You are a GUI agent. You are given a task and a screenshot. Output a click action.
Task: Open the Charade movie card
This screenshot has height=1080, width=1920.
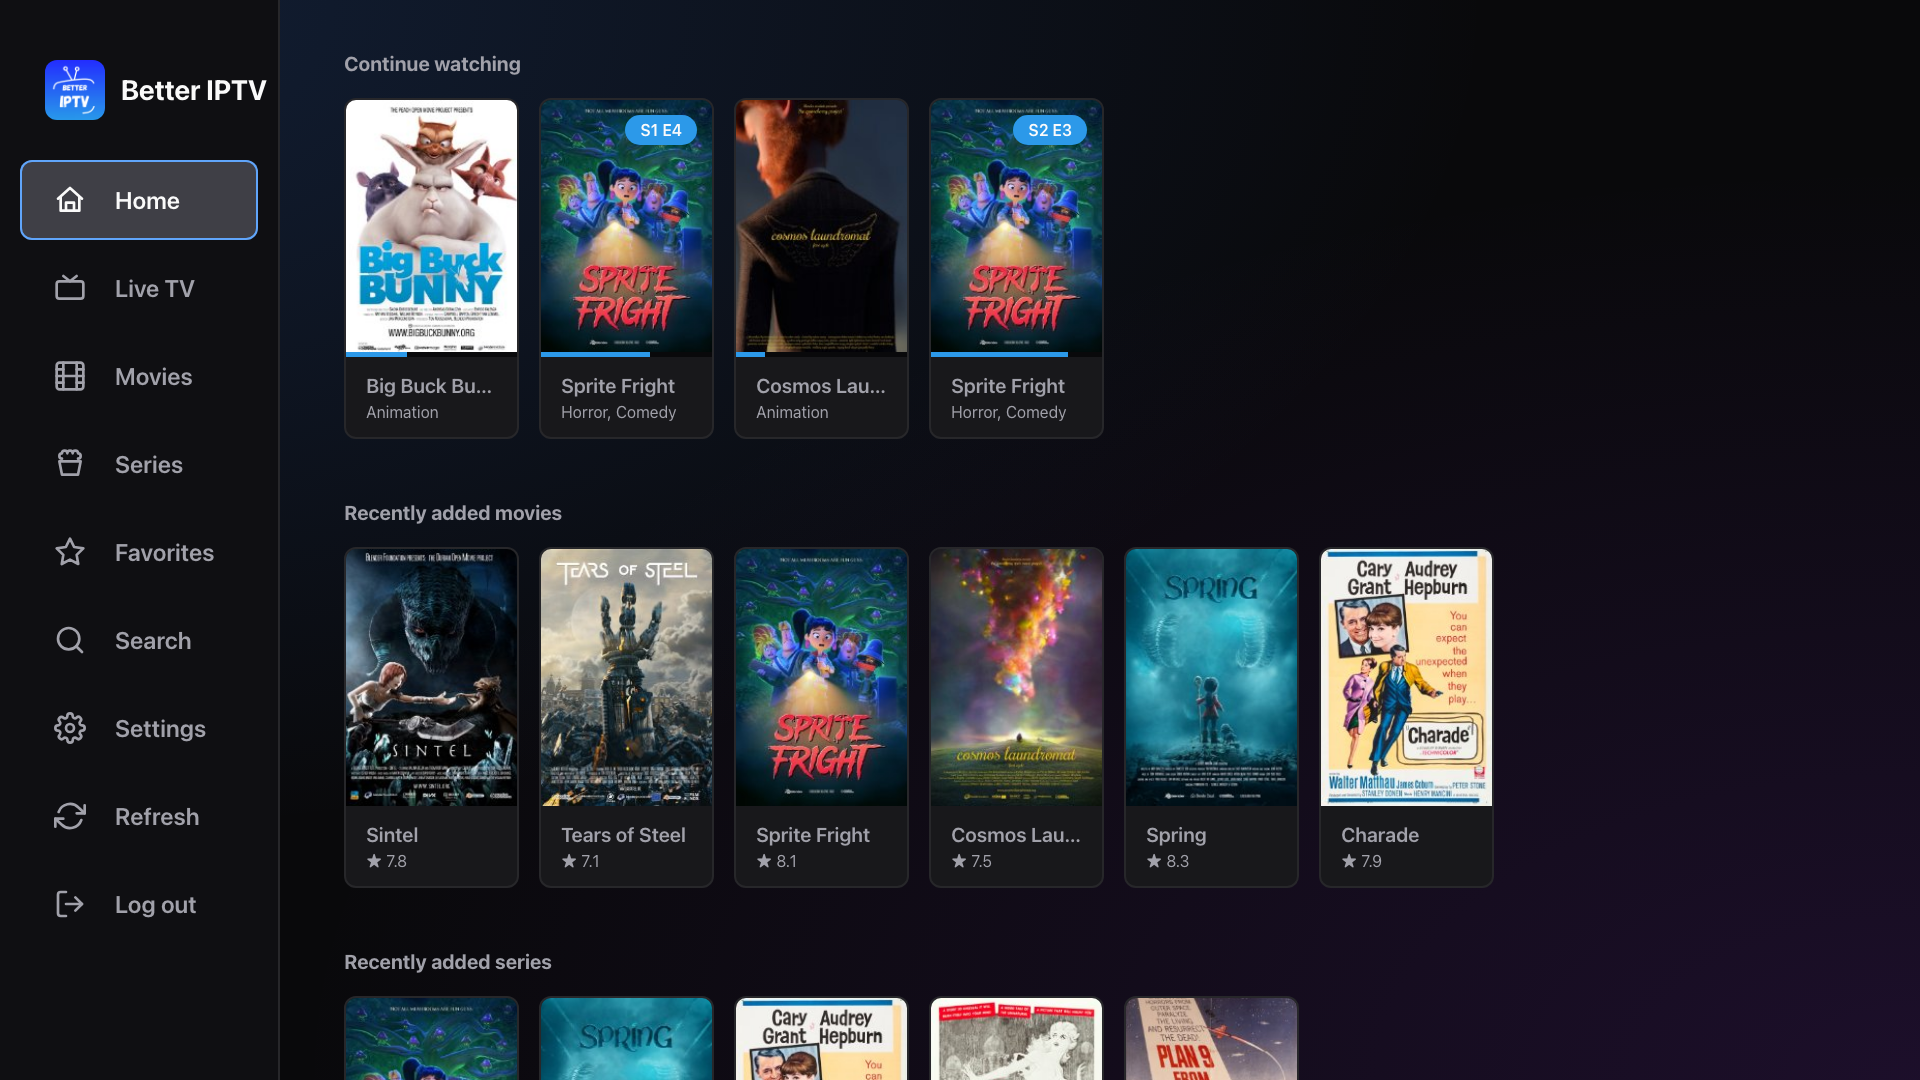click(1406, 716)
